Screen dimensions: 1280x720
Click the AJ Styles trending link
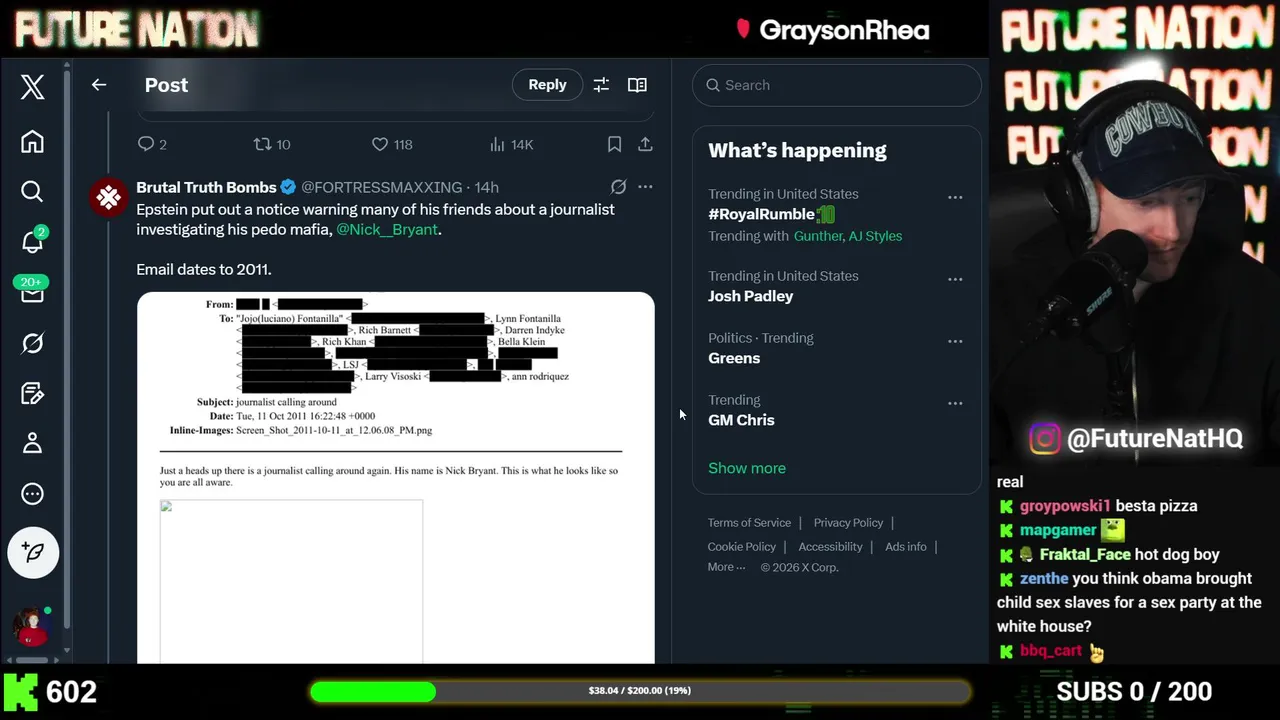point(875,236)
